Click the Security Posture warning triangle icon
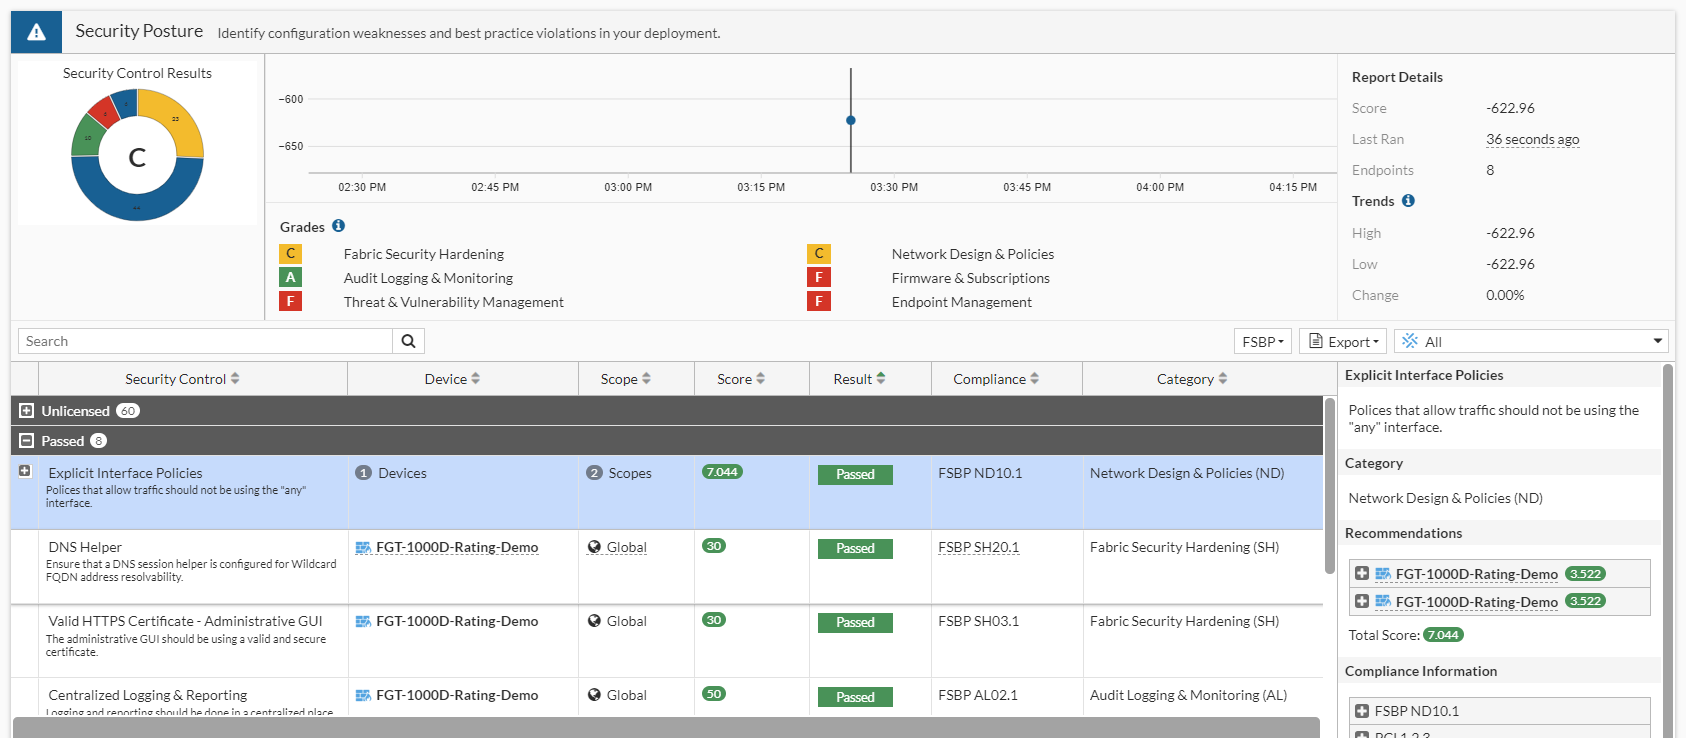The width and height of the screenshot is (1686, 738). click(x=36, y=32)
